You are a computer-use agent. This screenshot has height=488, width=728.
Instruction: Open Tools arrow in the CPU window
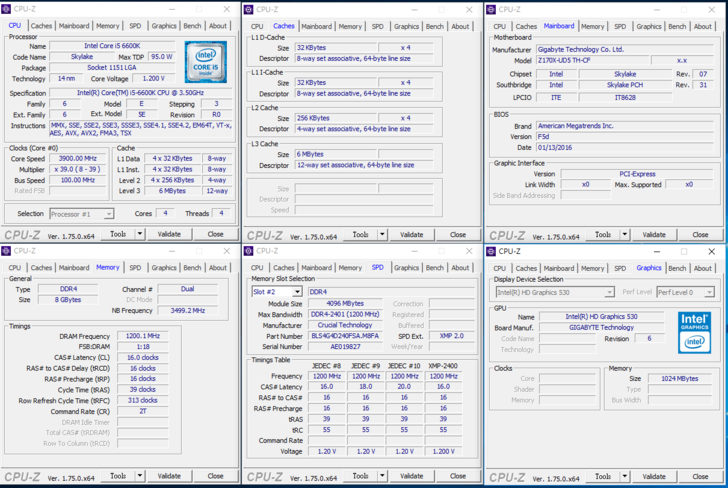(x=140, y=234)
